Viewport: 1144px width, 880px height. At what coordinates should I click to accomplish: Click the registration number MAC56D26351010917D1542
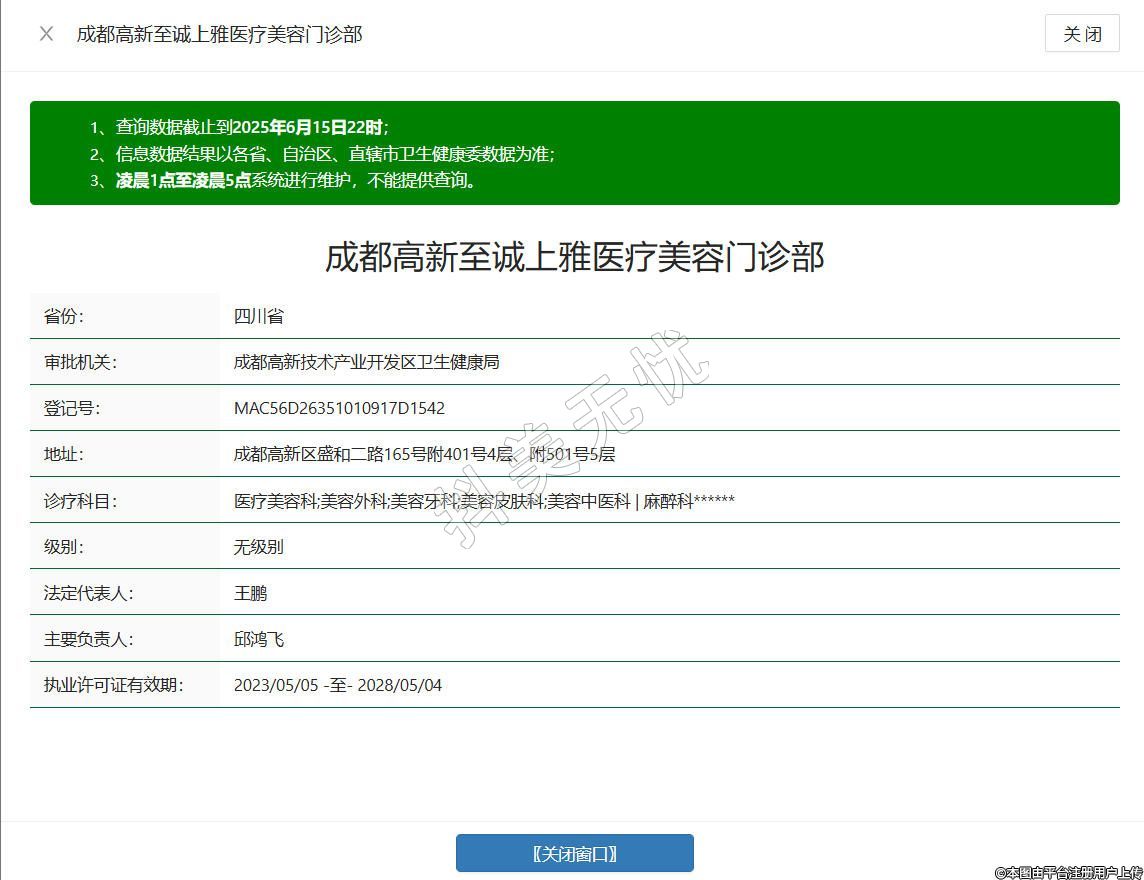tap(339, 408)
